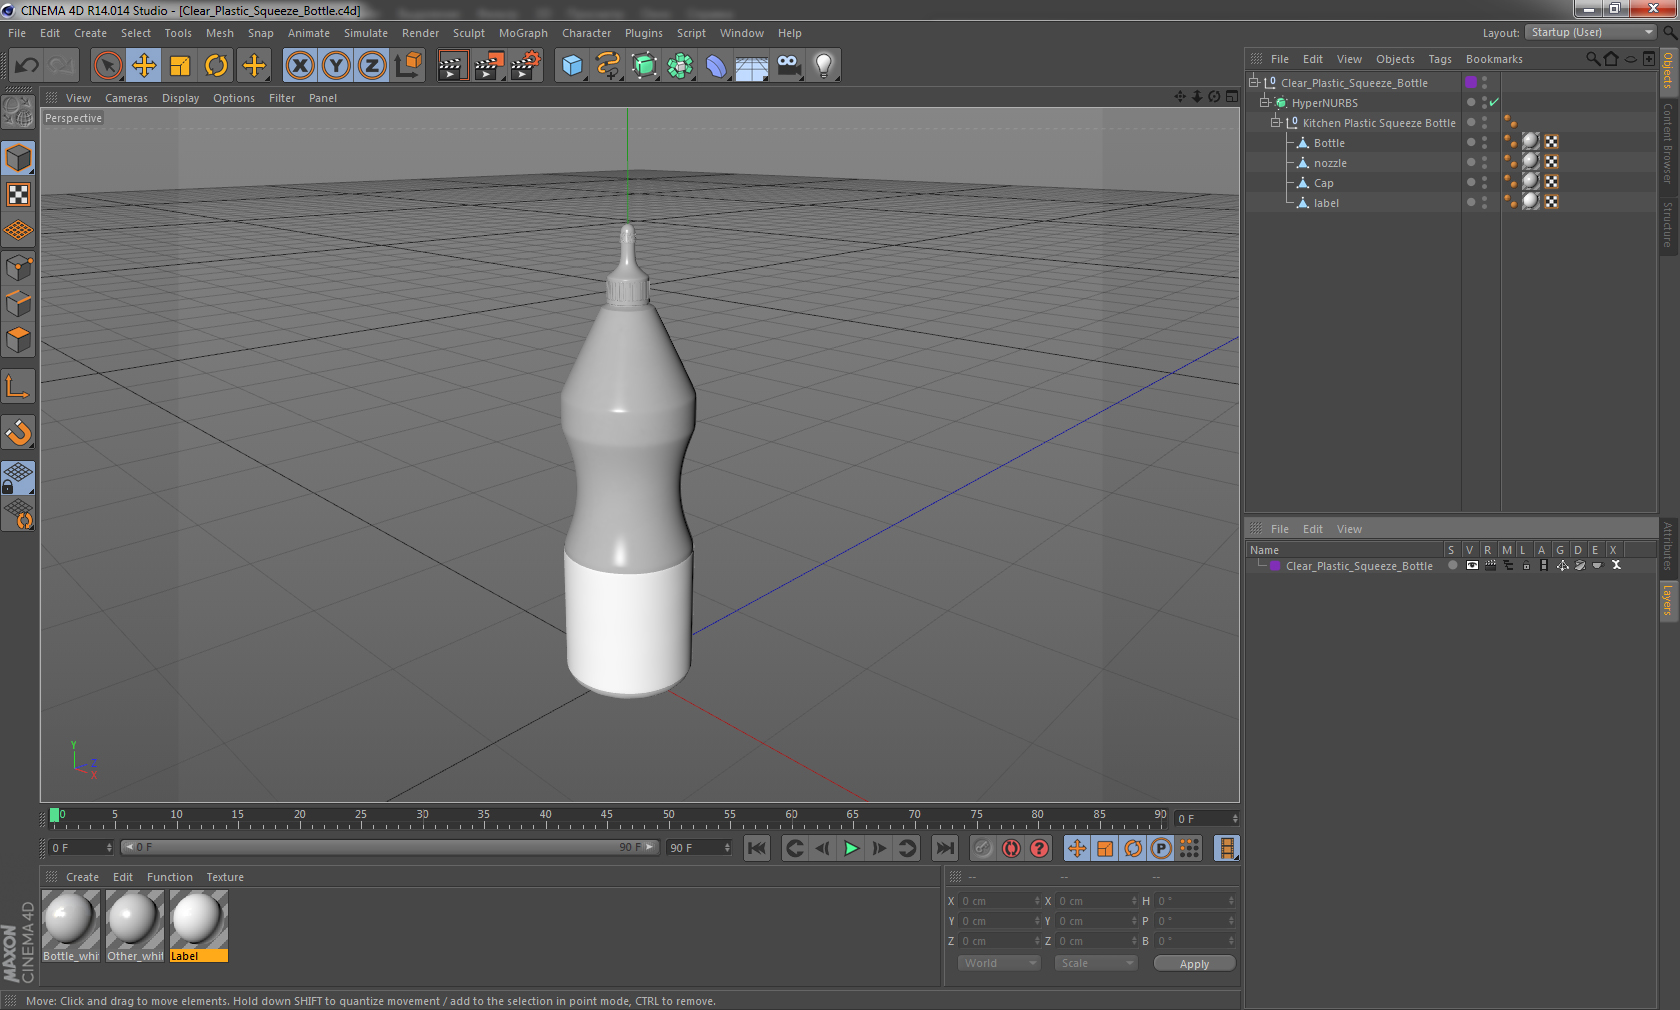Click record active objects button
This screenshot has width=1680, height=1010.
[983, 848]
